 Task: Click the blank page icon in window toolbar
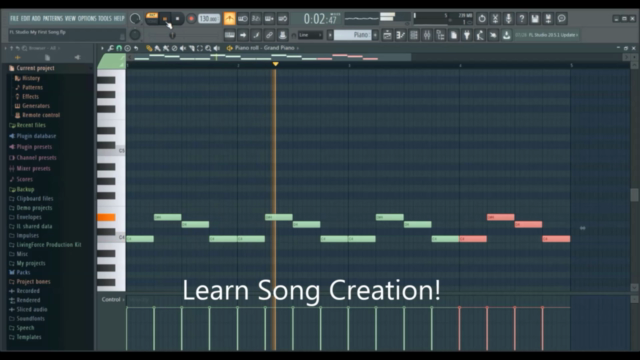click(453, 35)
